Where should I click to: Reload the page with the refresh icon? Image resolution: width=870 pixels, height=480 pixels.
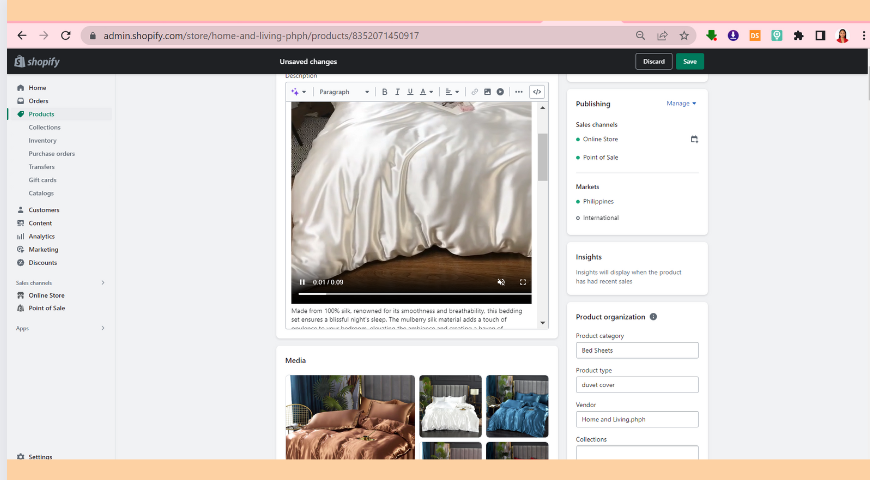(x=65, y=36)
